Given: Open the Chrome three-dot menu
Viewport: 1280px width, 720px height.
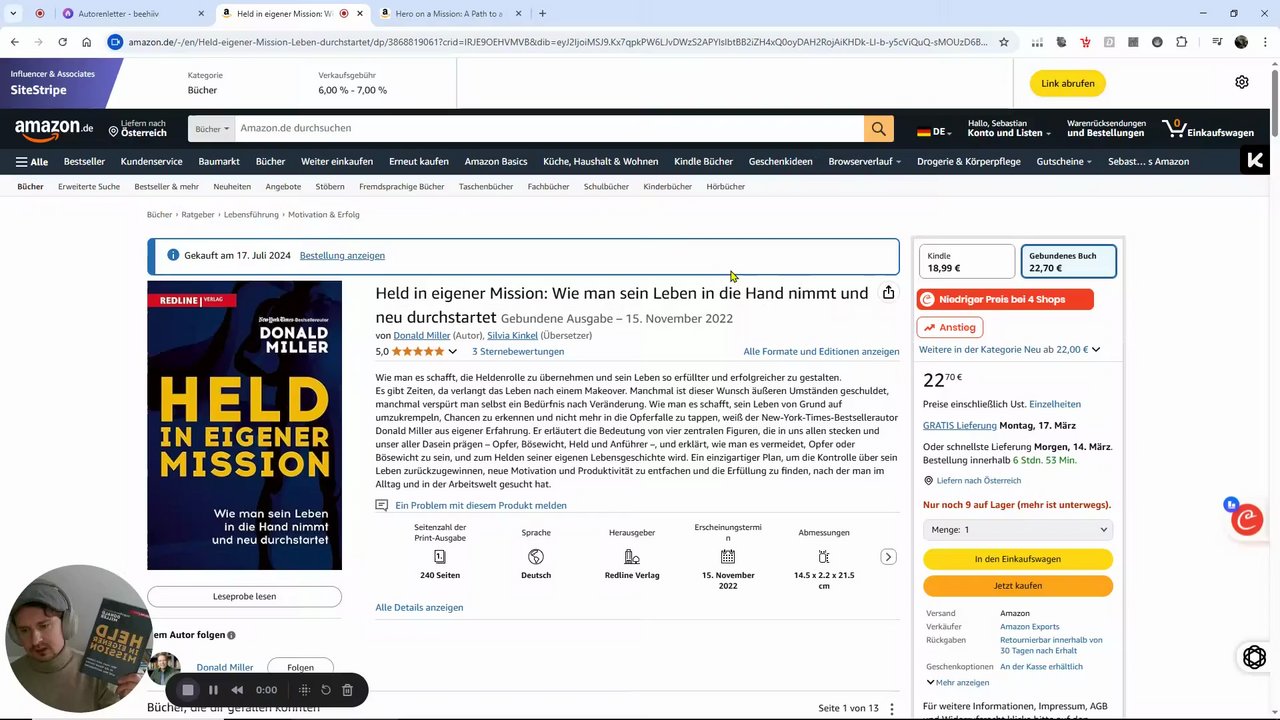Looking at the screenshot, I should pos(1264,42).
